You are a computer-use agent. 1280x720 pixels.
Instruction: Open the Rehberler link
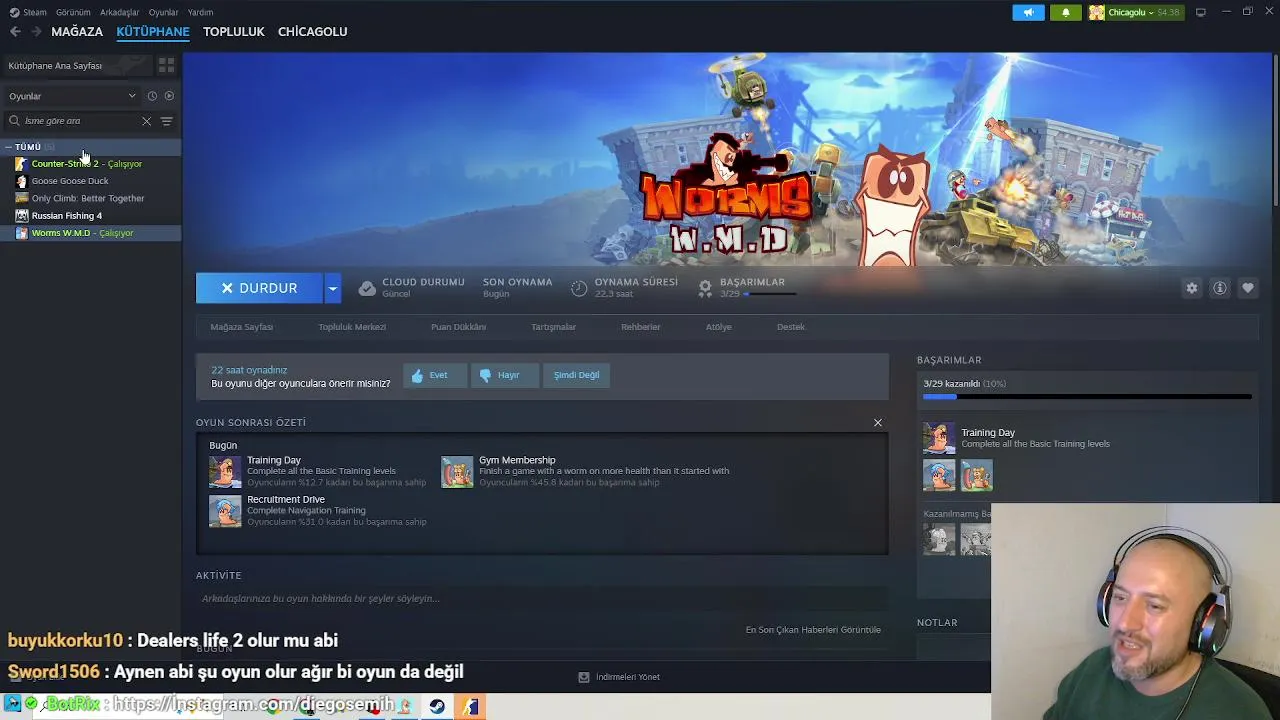coord(641,327)
